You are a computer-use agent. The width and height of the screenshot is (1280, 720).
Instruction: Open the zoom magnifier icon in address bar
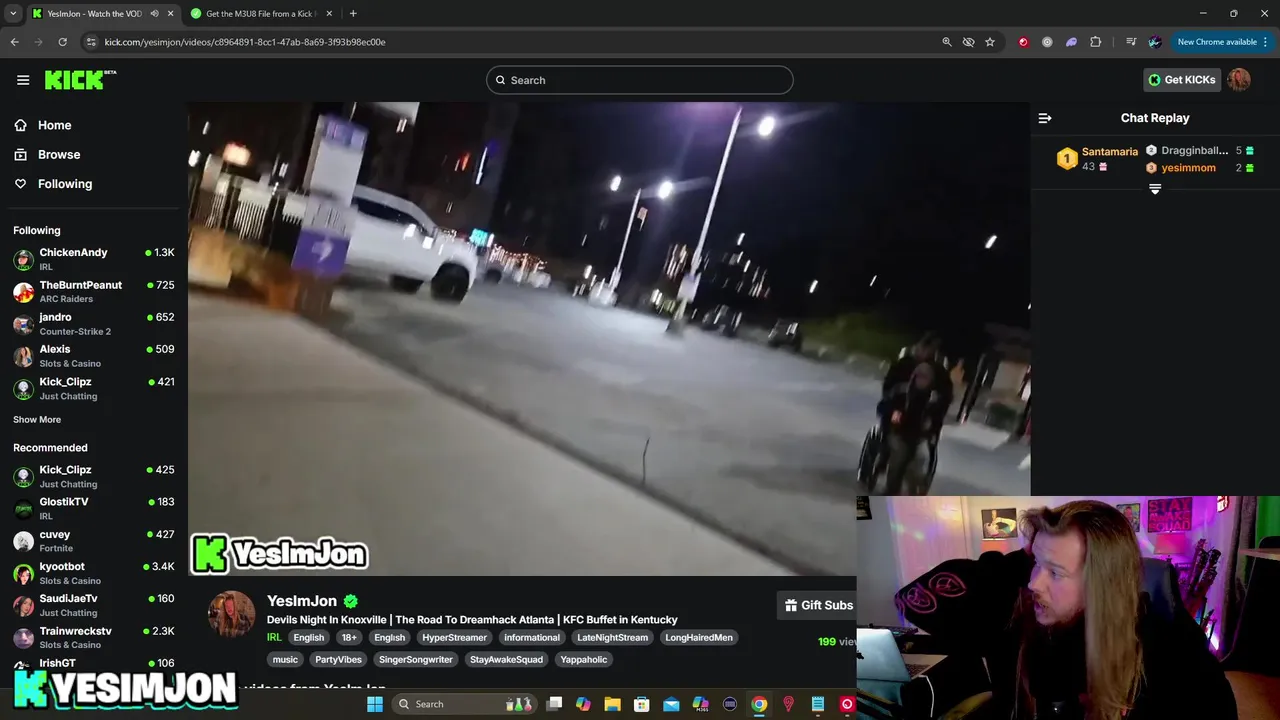pos(947,42)
